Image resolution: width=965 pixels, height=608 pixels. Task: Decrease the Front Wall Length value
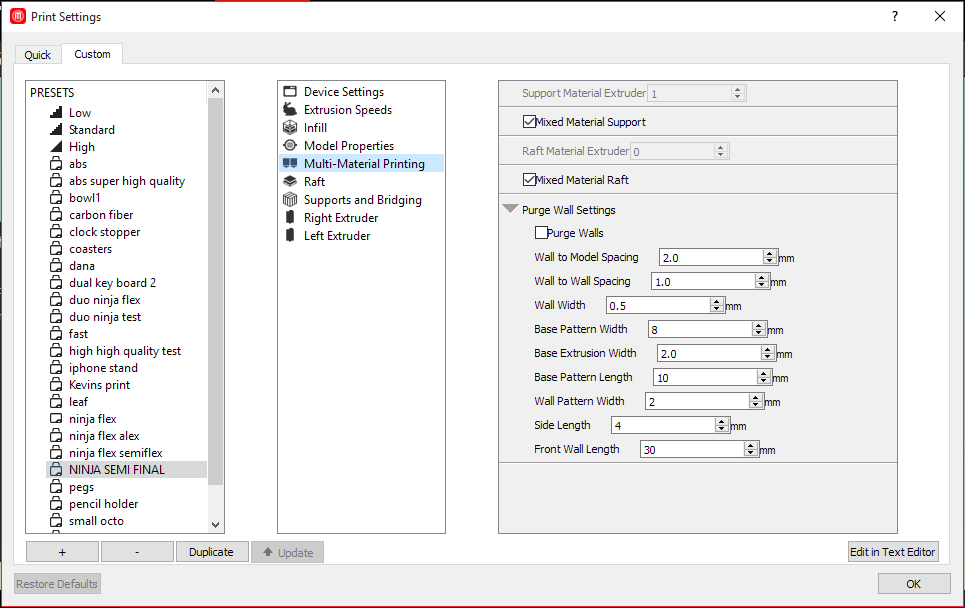point(751,453)
